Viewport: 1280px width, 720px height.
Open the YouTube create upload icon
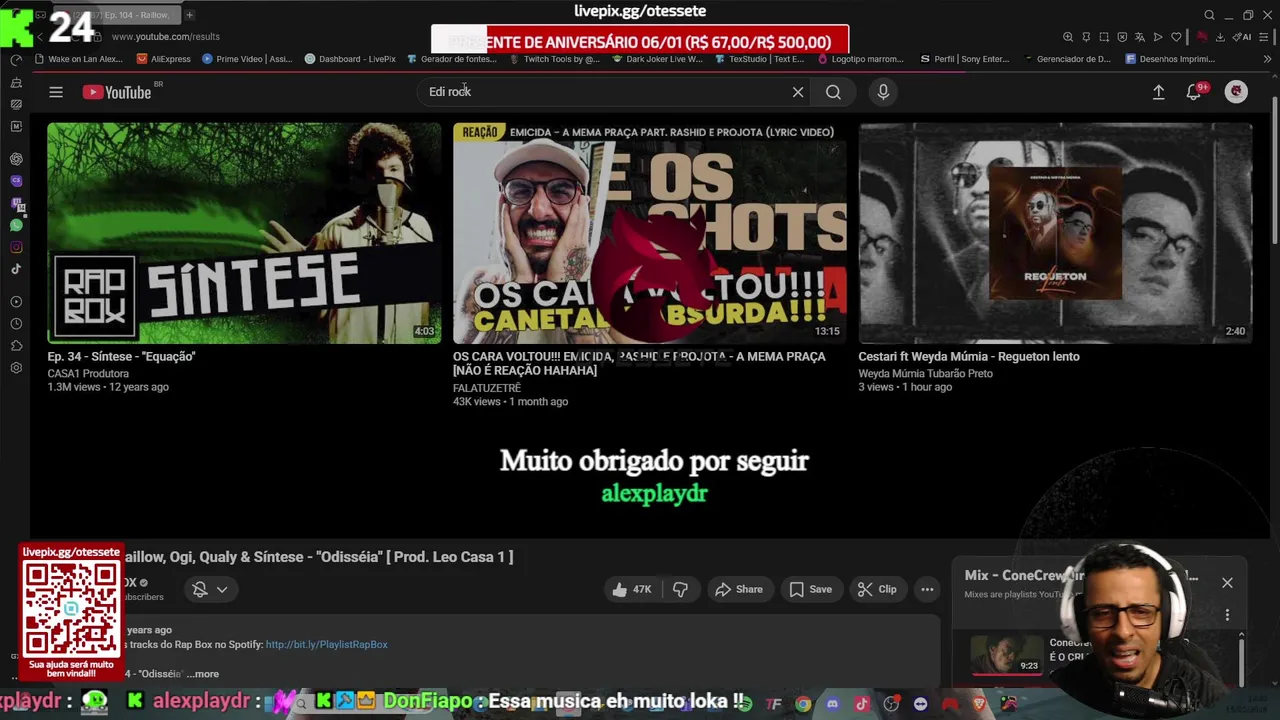(x=1158, y=92)
